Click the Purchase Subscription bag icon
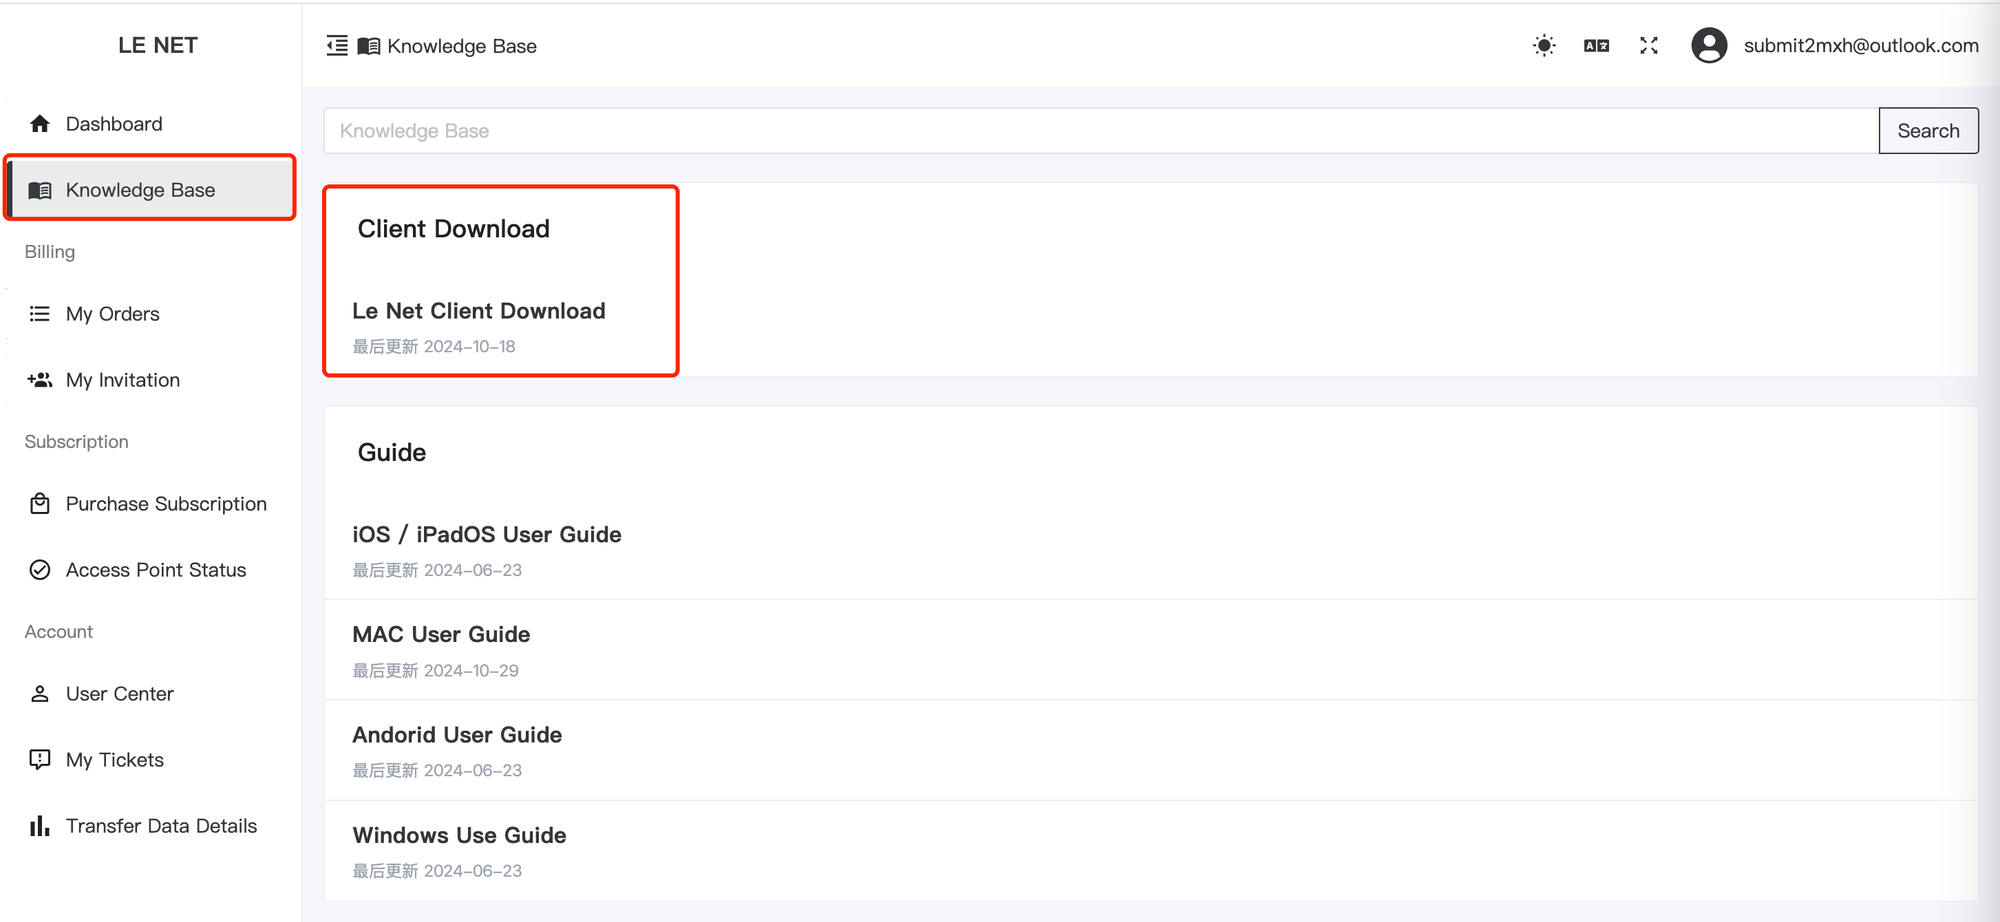The width and height of the screenshot is (2000, 922). tap(40, 504)
